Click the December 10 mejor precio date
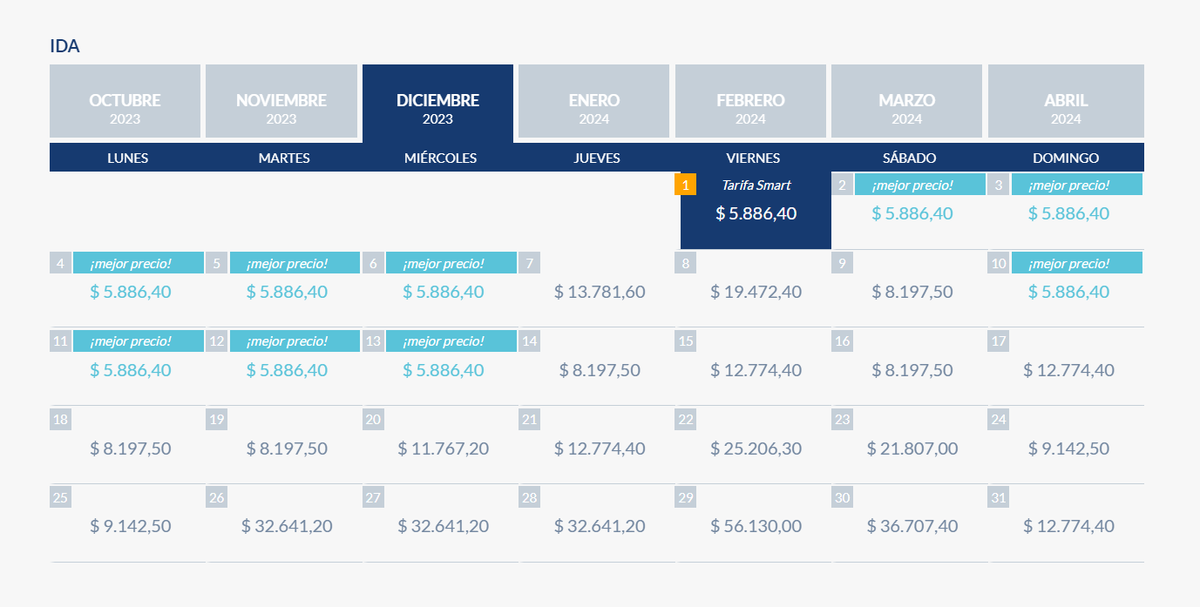 [1068, 291]
